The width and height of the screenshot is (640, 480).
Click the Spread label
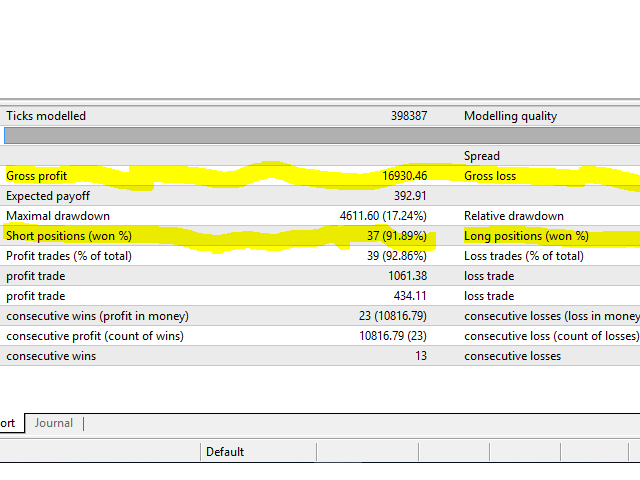(x=482, y=156)
